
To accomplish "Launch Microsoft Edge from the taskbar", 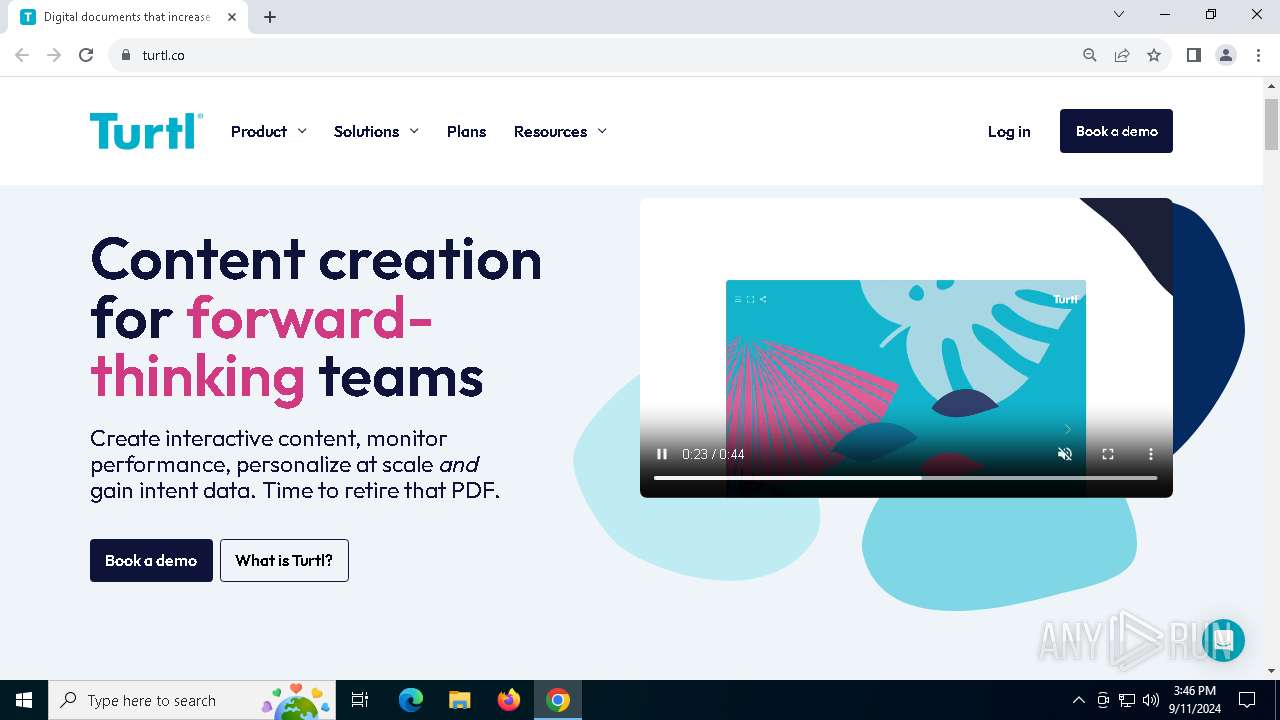I will (411, 700).
